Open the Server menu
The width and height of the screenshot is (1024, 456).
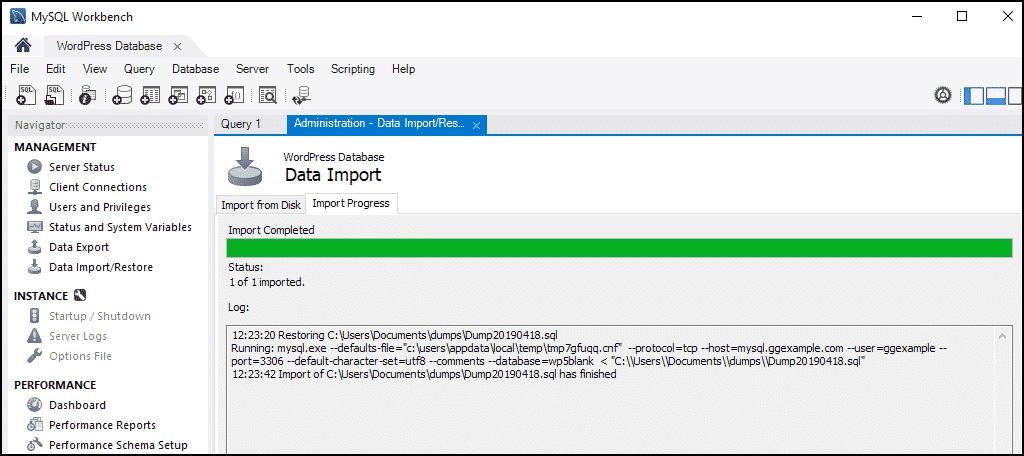click(252, 69)
